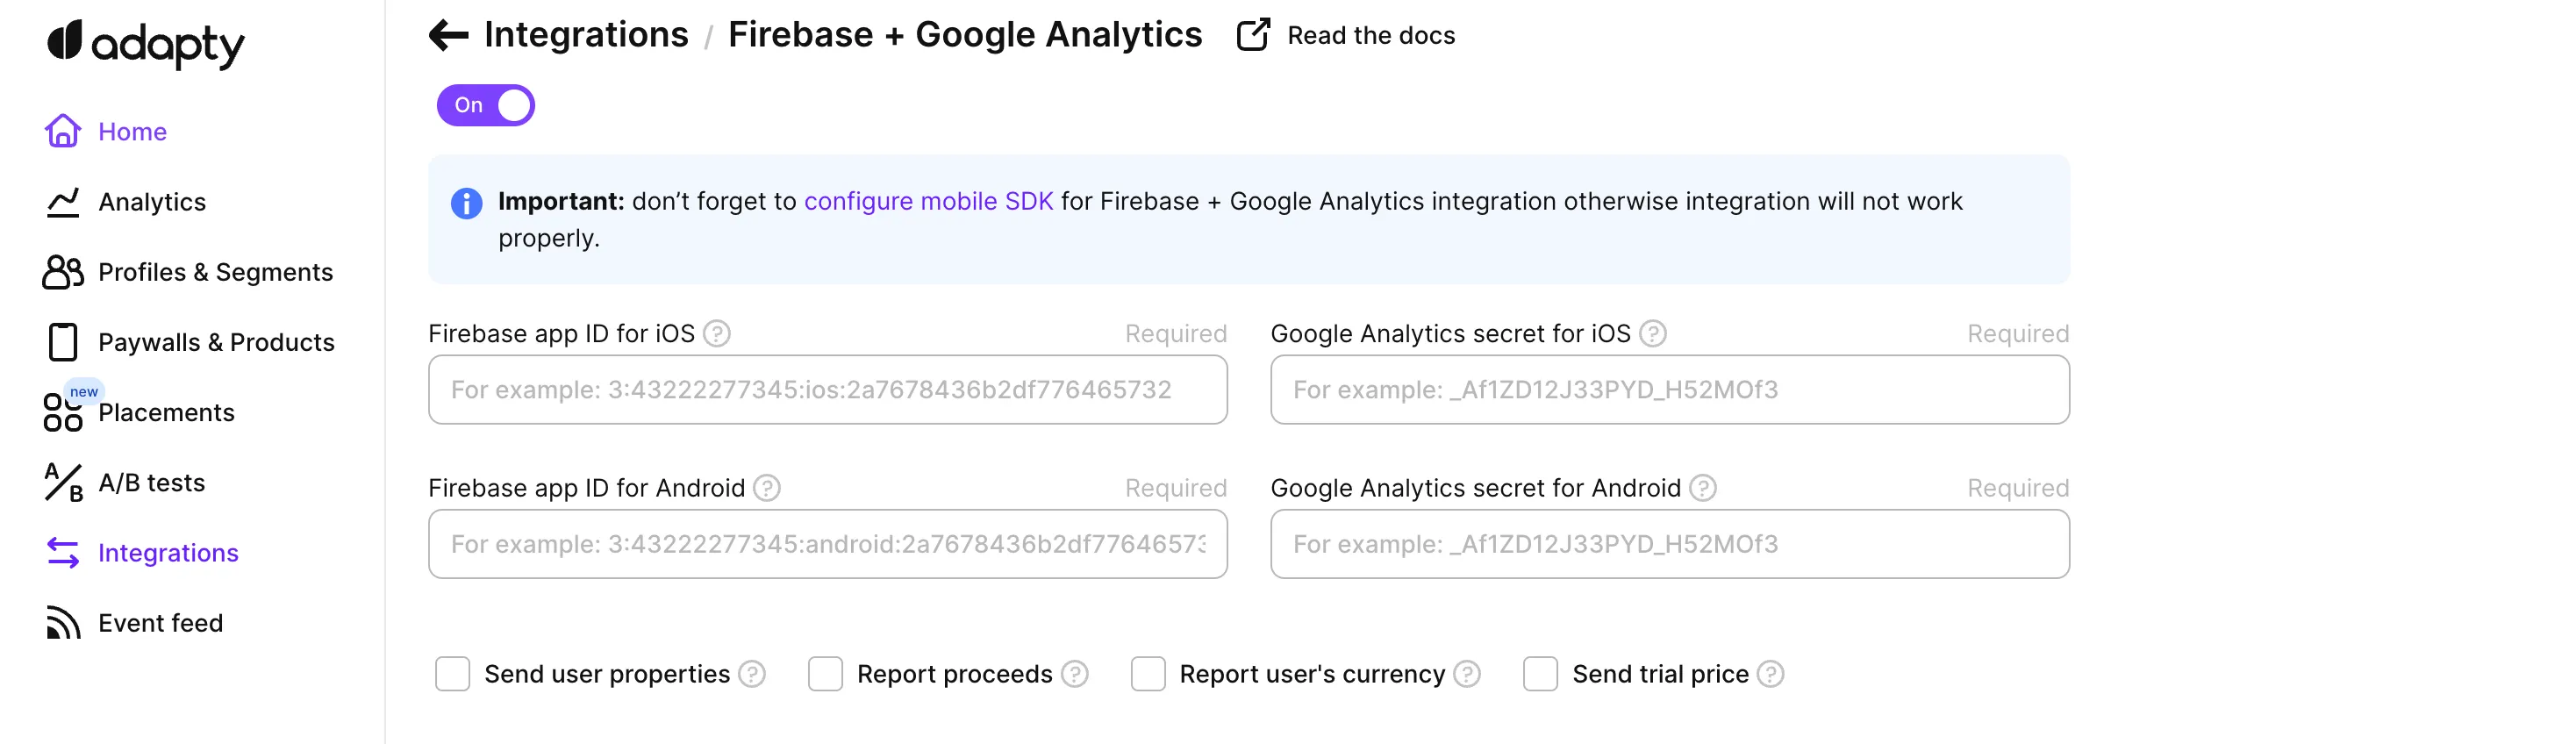Go to Paywalls & Products section
Image resolution: width=2576 pixels, height=744 pixels.
click(216, 342)
